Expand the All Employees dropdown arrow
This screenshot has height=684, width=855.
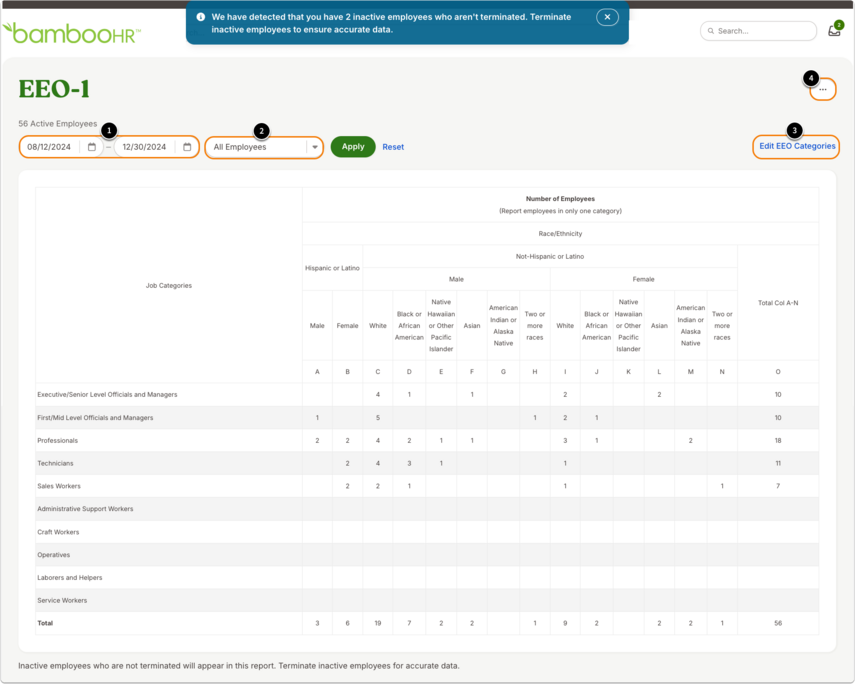pos(315,147)
